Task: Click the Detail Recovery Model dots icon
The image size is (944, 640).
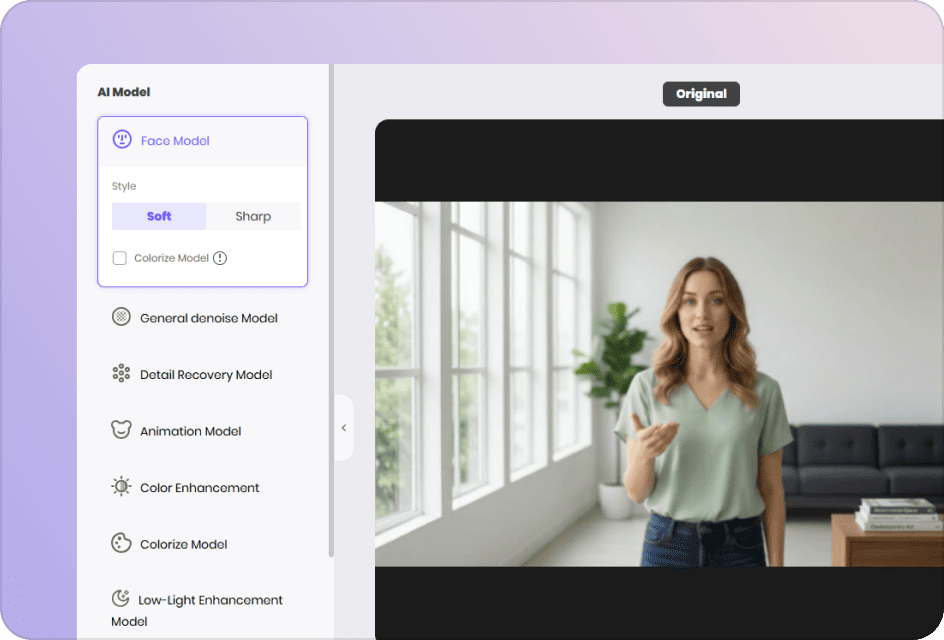Action: tap(120, 373)
